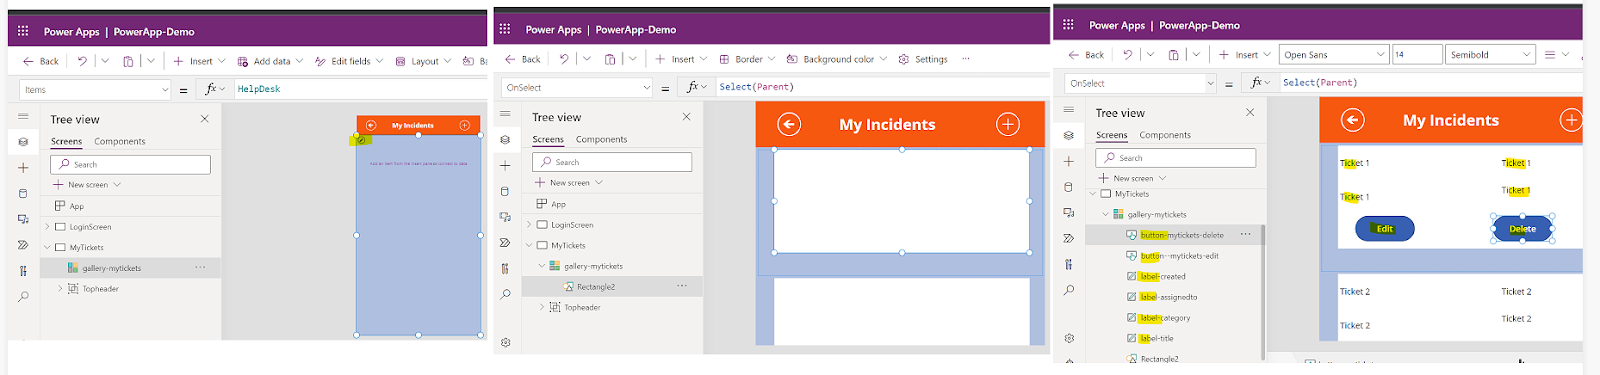Click New screen in middle screenshot

569,183
